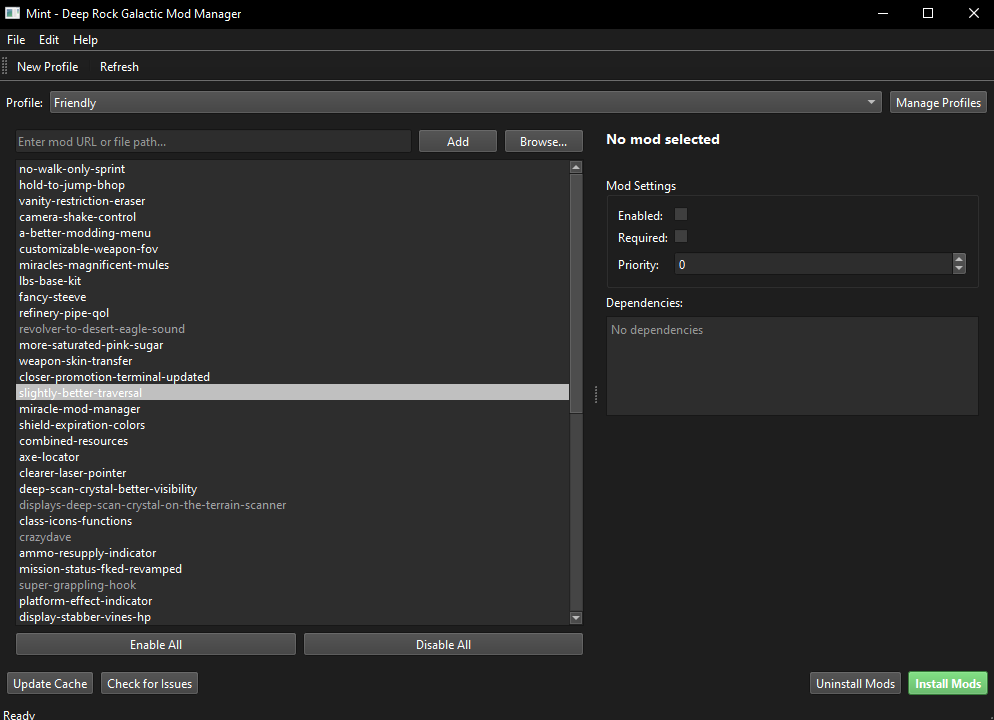Click the toolbar drag handle grip
This screenshot has width=994, height=720.
[4, 66]
